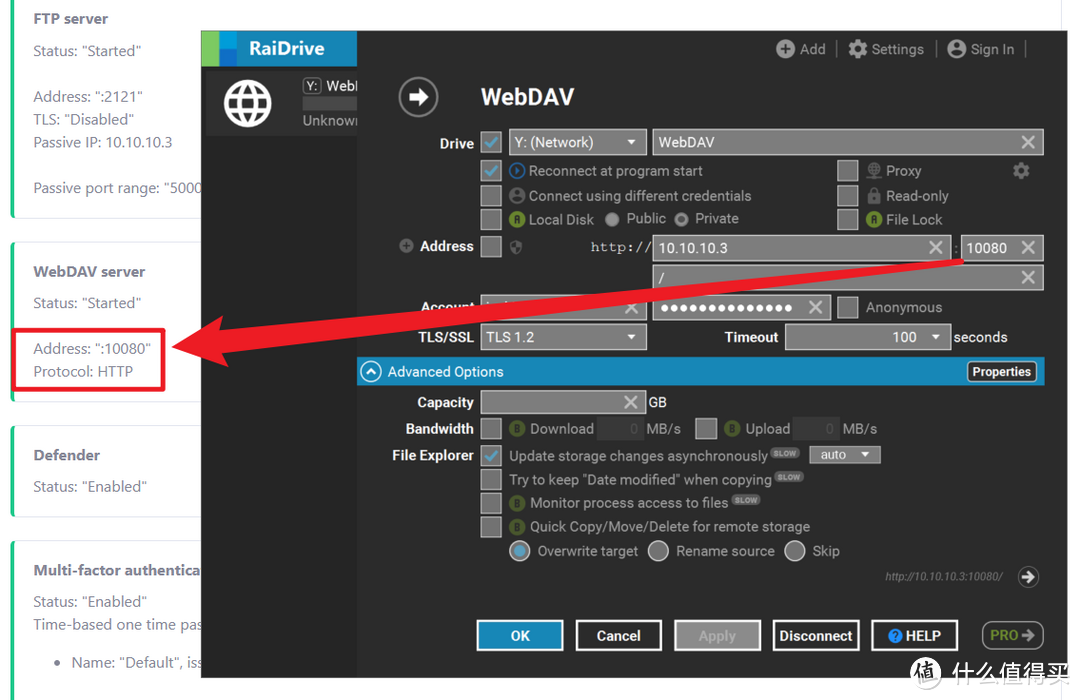
Task: Clear the 10.10.10.3 host address
Action: [935, 247]
